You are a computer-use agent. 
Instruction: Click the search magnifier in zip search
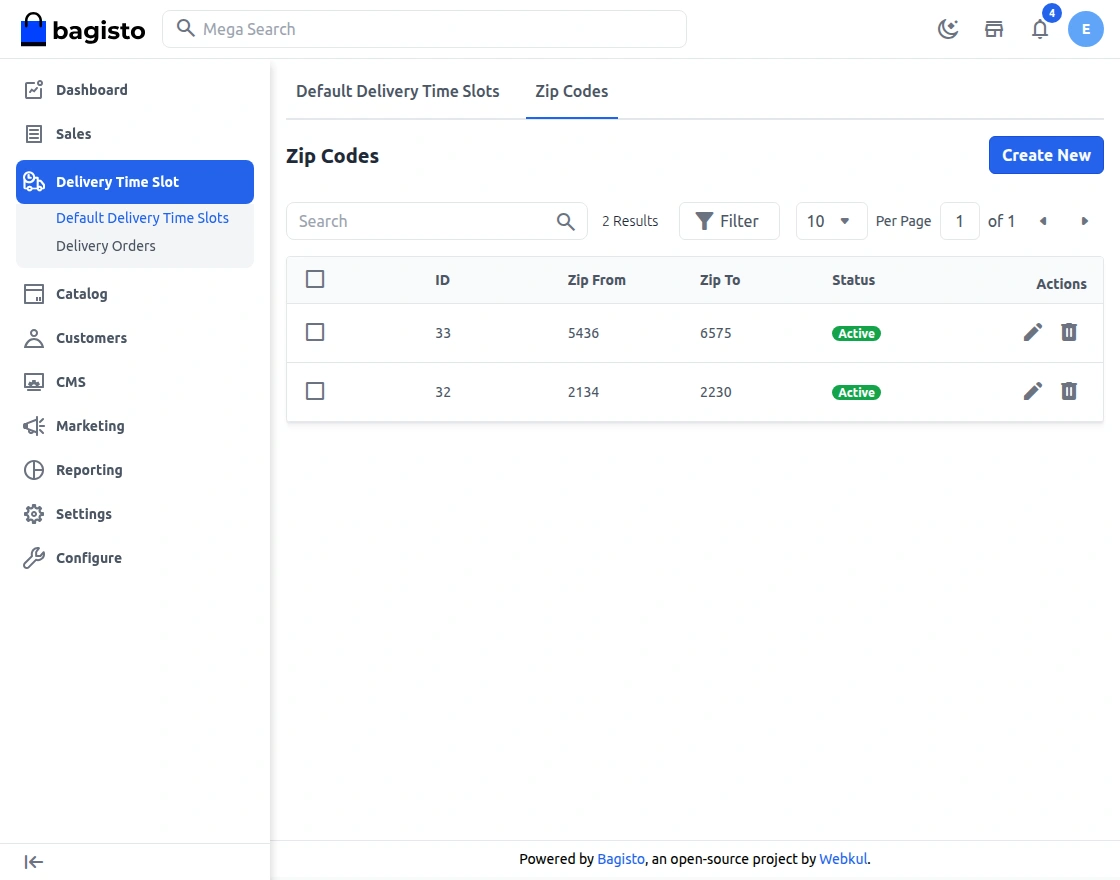coord(566,221)
